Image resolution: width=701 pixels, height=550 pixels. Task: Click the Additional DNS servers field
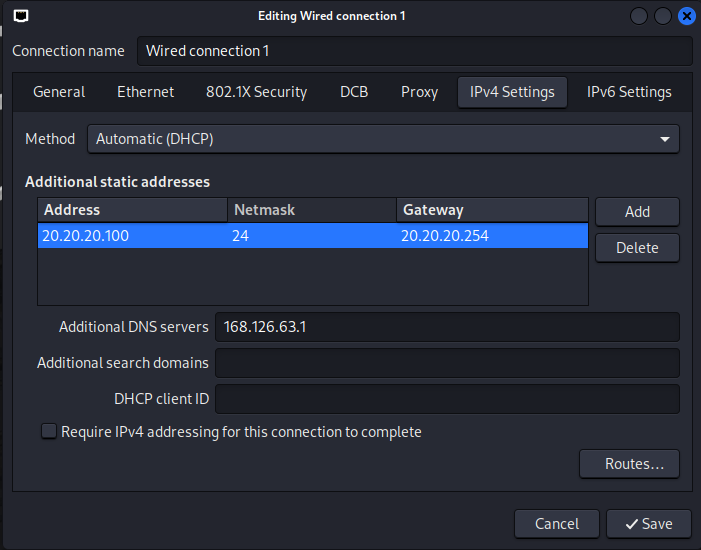tap(447, 327)
